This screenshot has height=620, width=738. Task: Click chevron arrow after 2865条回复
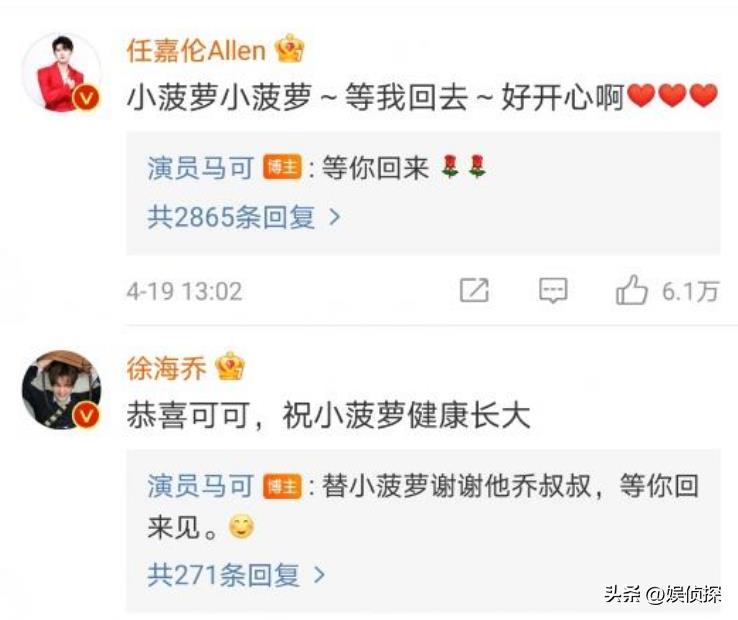pos(335,217)
